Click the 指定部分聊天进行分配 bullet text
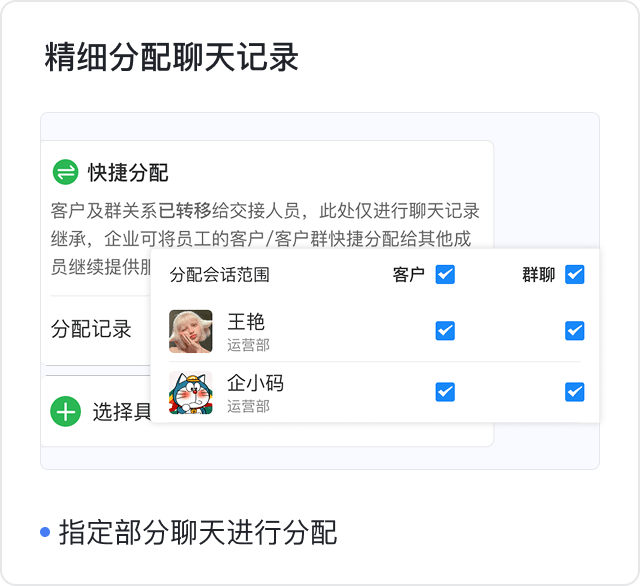640x586 pixels. click(198, 532)
